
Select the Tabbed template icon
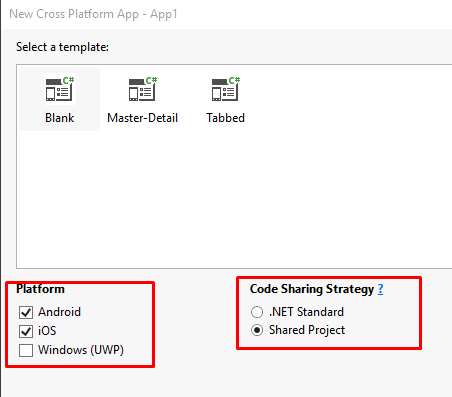click(226, 89)
